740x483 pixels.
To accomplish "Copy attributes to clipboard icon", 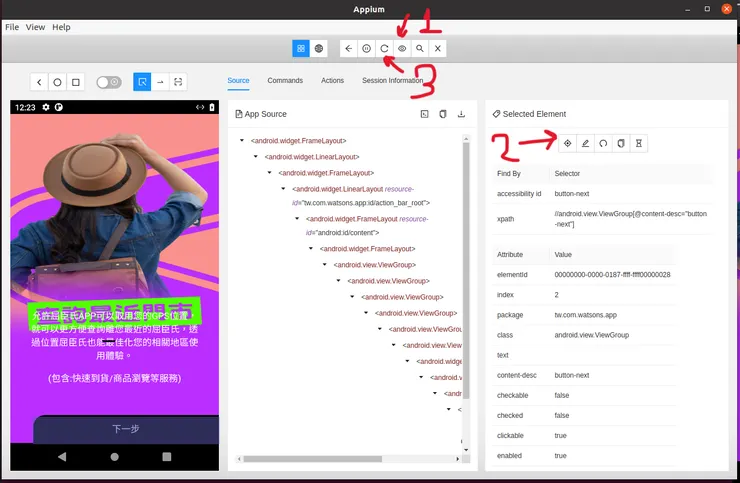I will pos(621,143).
